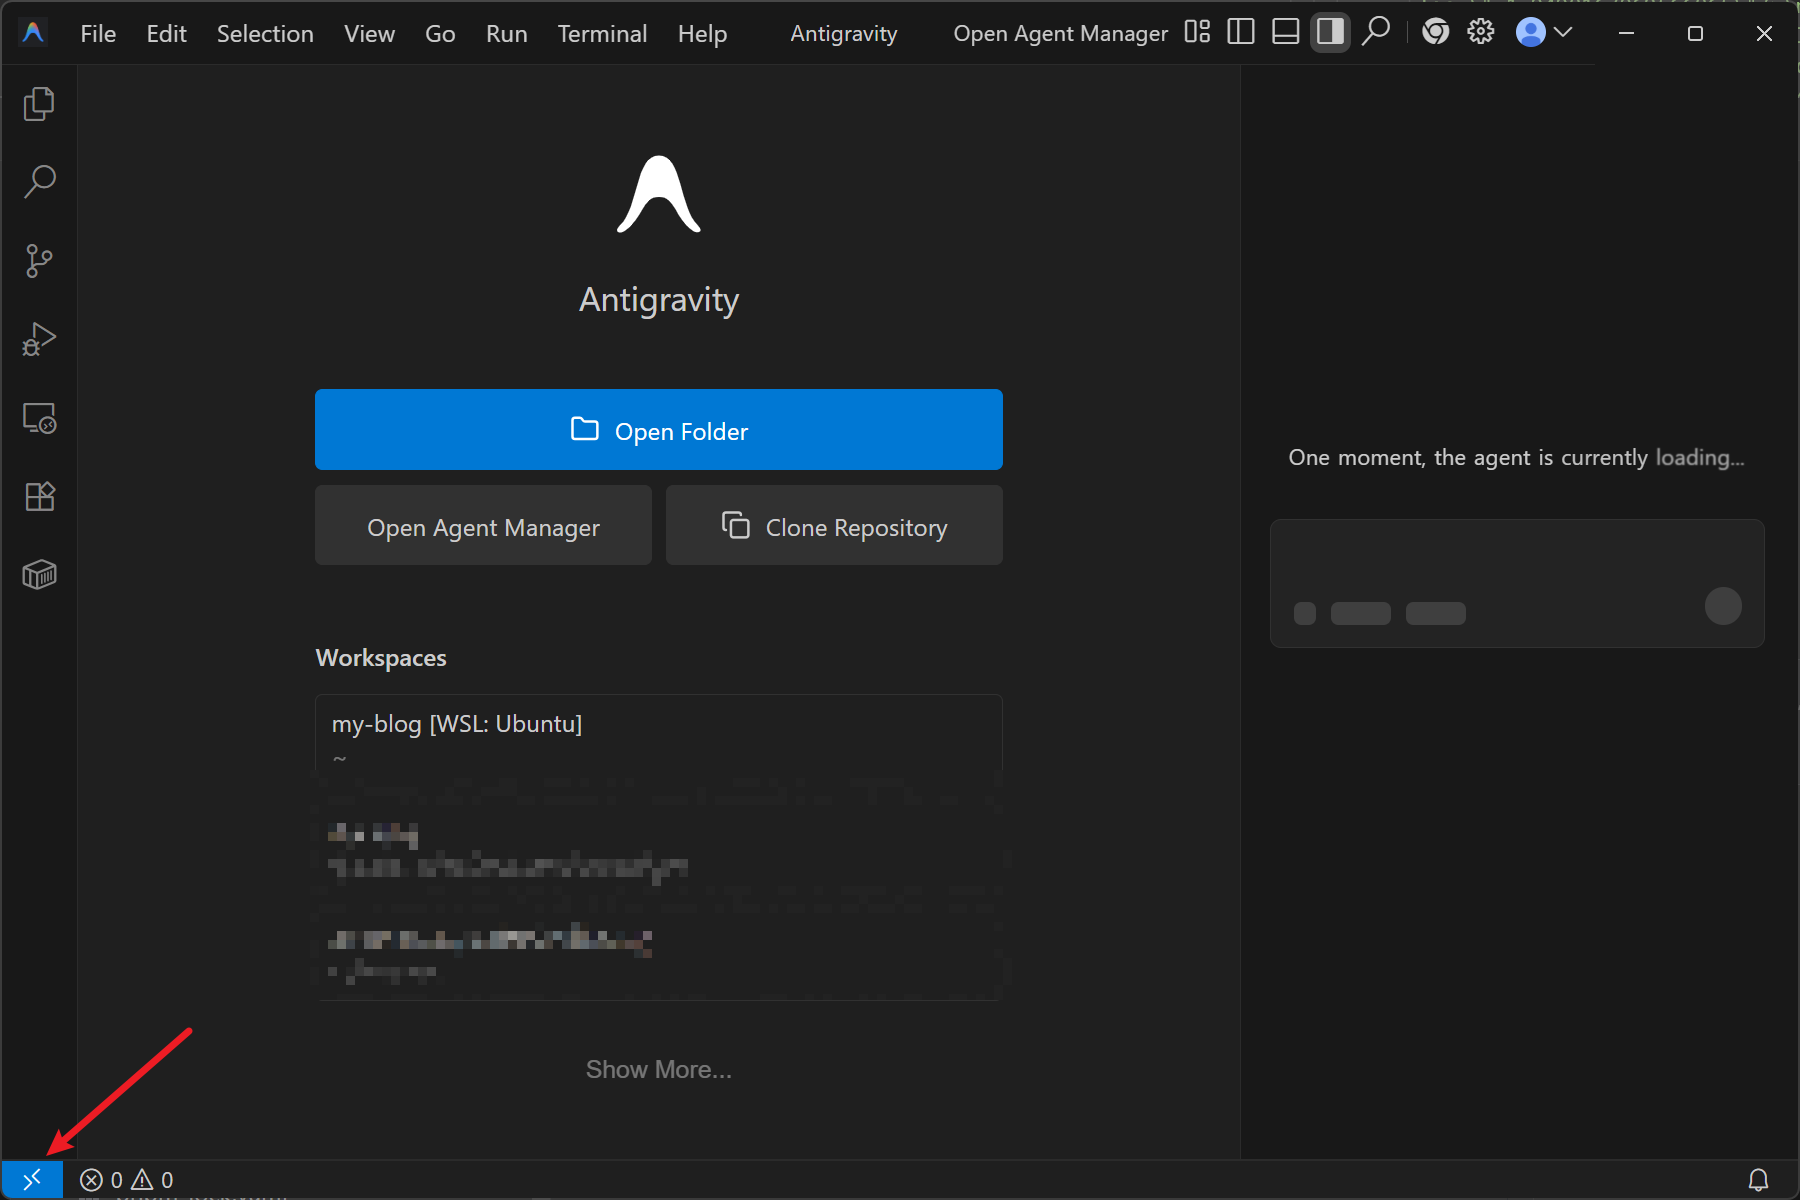Open the Run and Debug view
This screenshot has width=1800, height=1200.
pos(39,340)
